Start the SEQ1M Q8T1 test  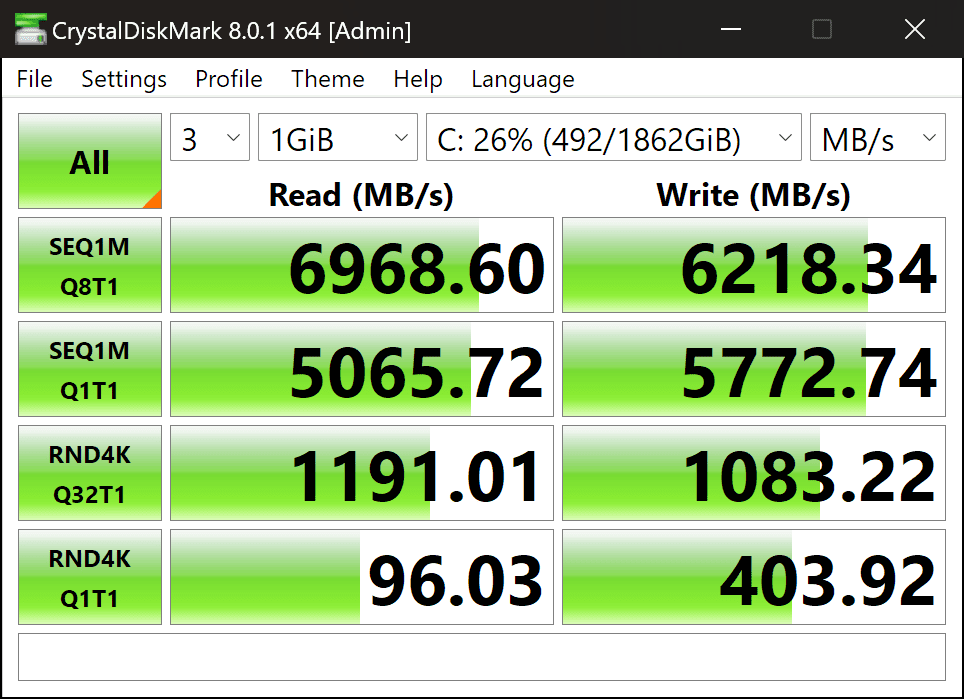(90, 265)
